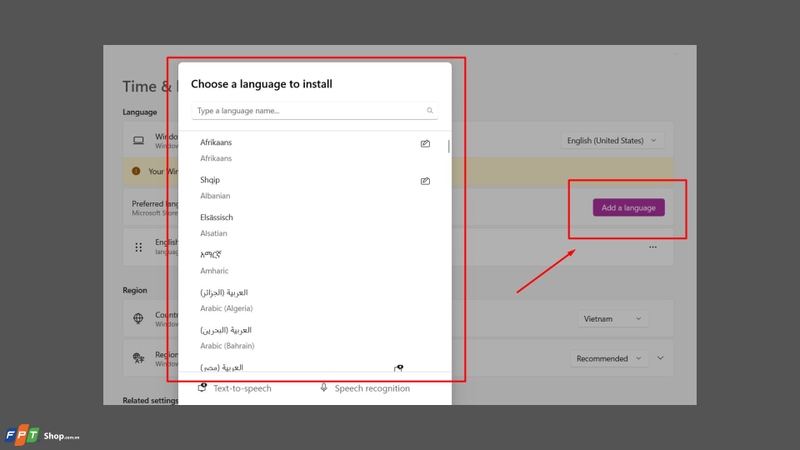Click the Text-to-speech legend icon
Viewport: 800px width, 450px height.
tap(202, 388)
